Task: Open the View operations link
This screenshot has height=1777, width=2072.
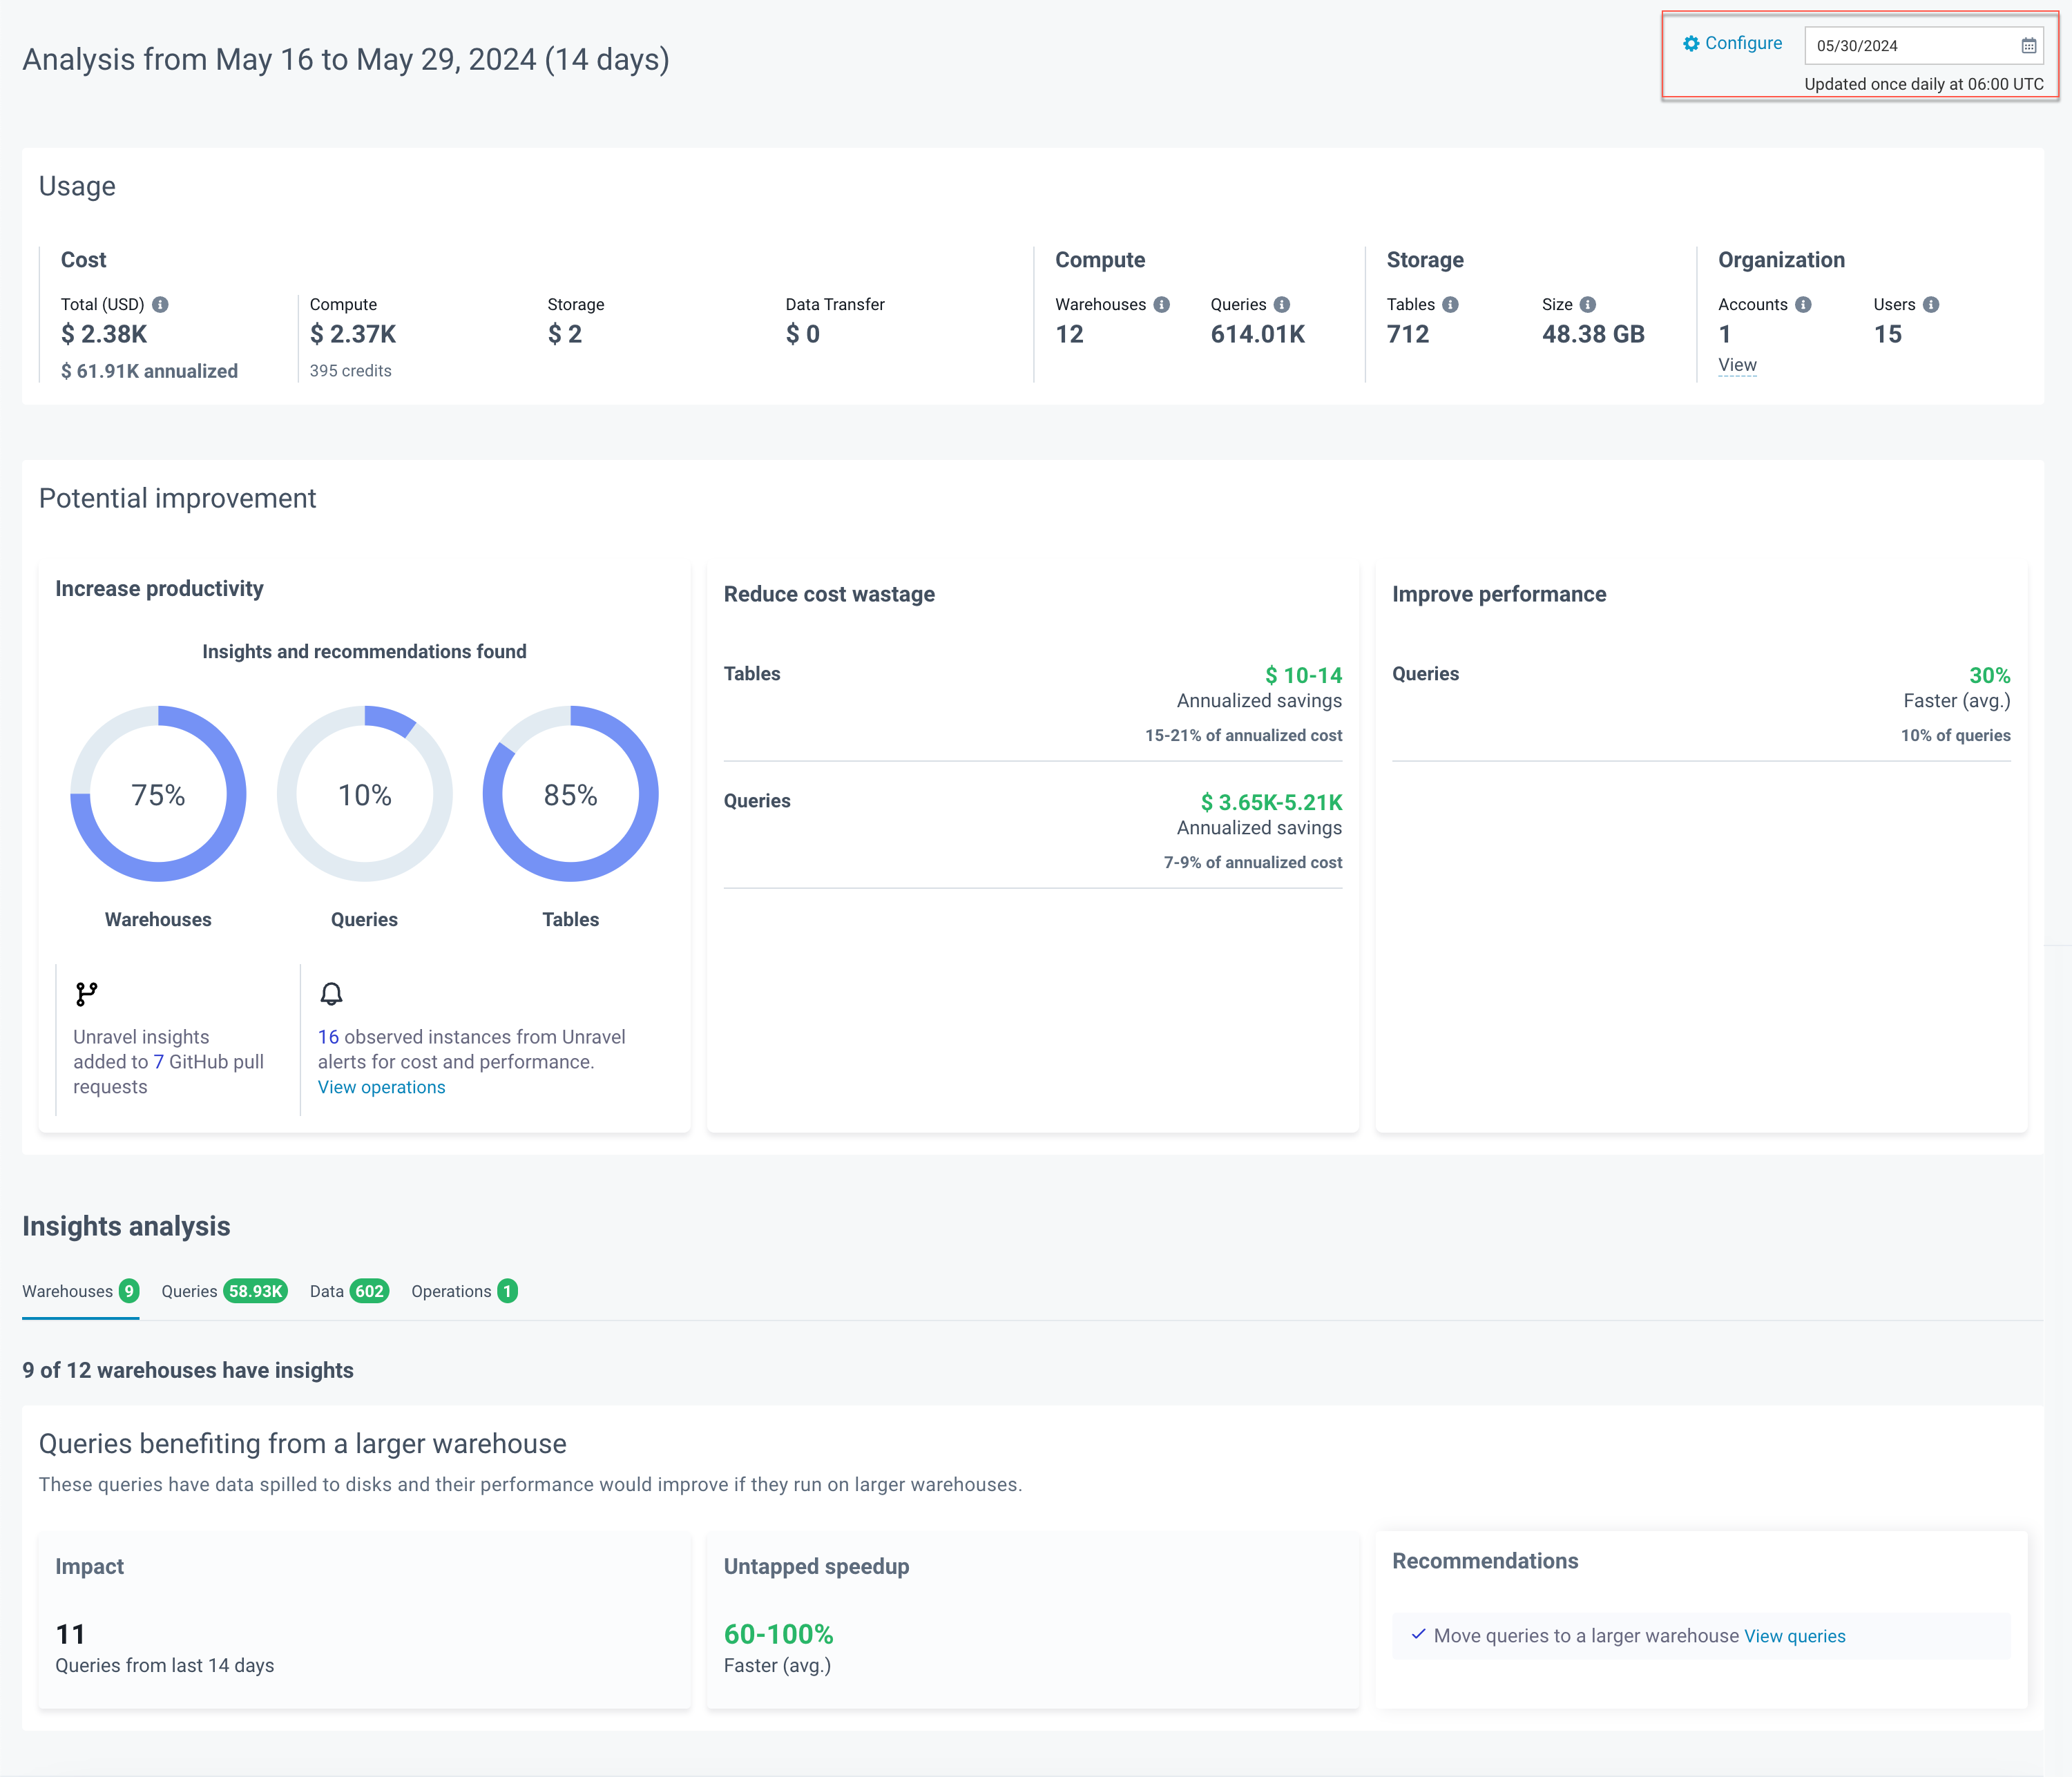Action: 381,1087
